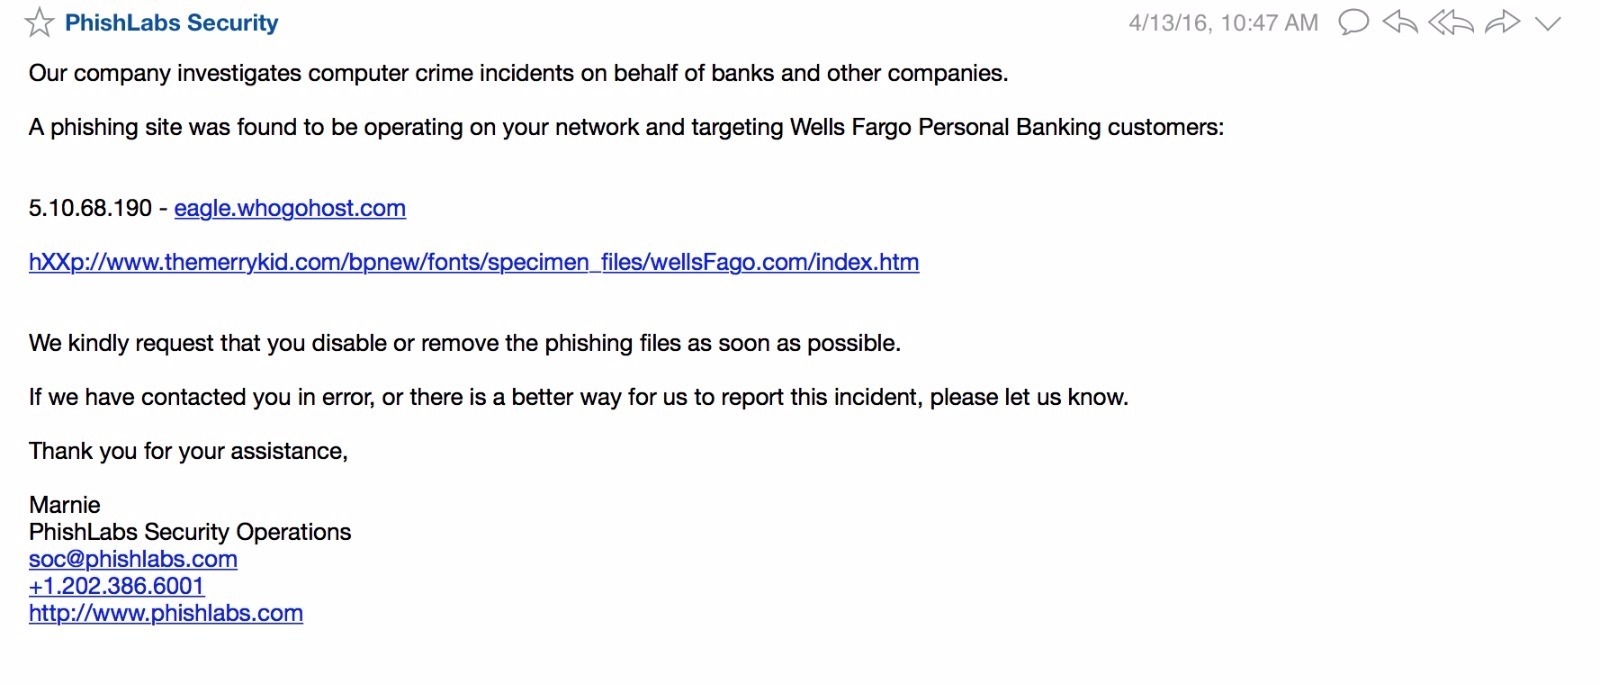Open eagle.whogohost.com link

tap(290, 208)
